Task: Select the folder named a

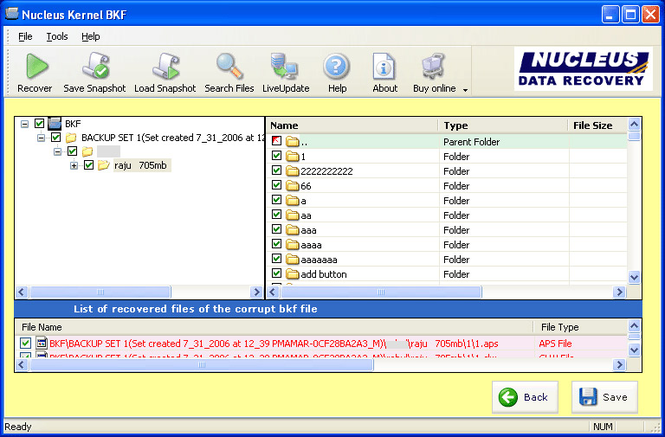Action: tap(303, 201)
